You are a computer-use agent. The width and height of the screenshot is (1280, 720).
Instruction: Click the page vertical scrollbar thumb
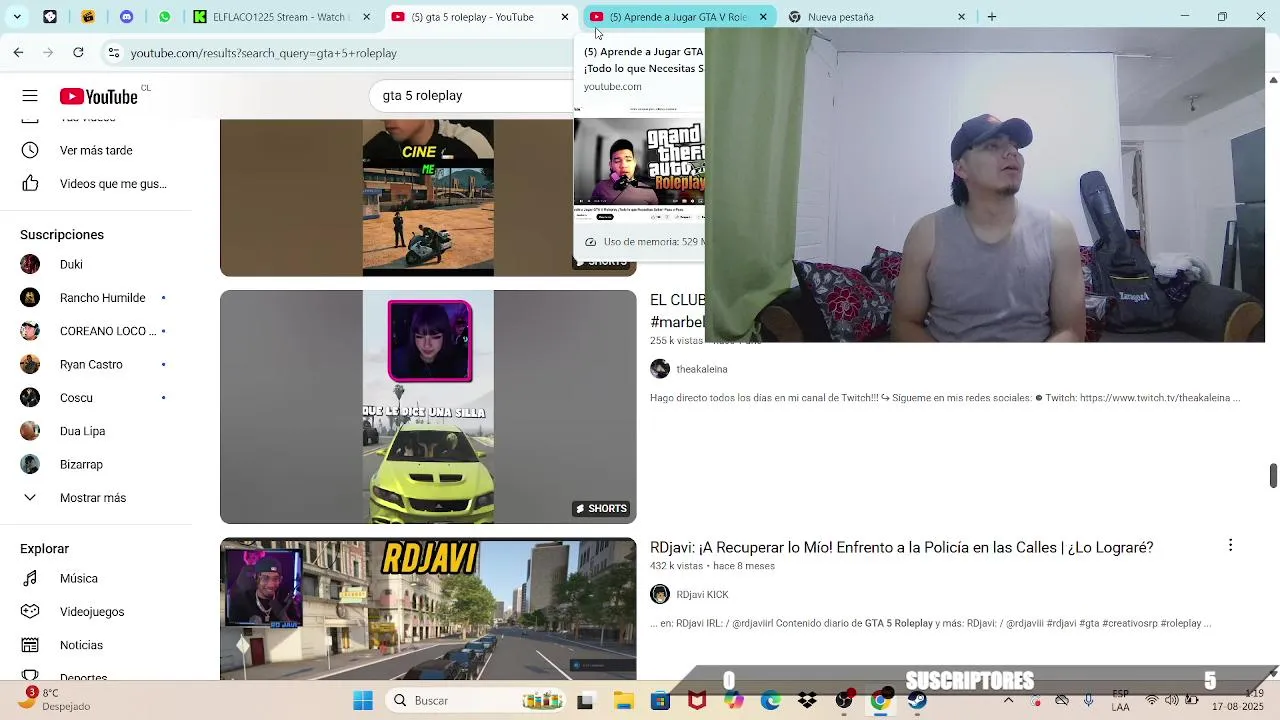(1273, 475)
